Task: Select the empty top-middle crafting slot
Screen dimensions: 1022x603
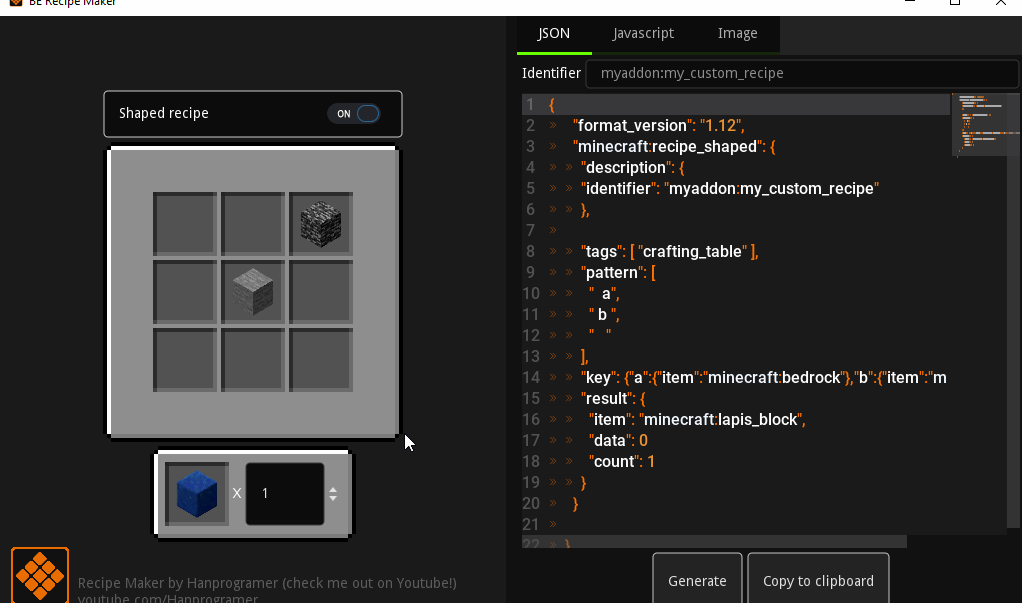Action: [x=253, y=224]
